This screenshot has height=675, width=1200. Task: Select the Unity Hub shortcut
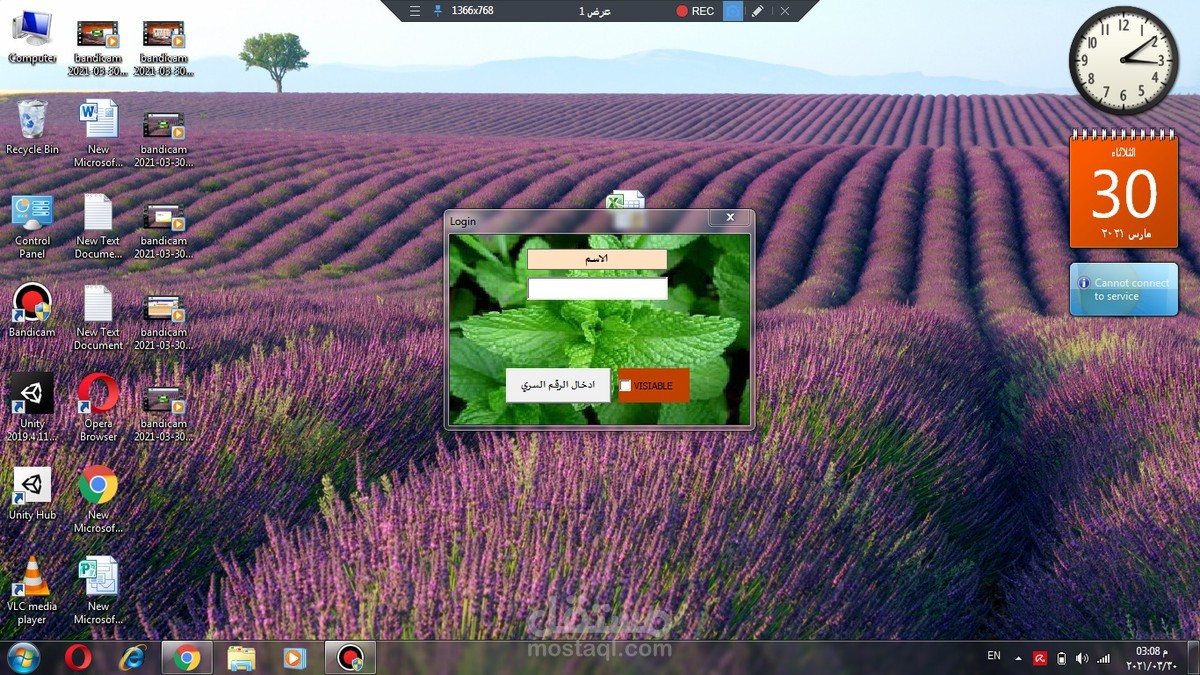pos(33,493)
